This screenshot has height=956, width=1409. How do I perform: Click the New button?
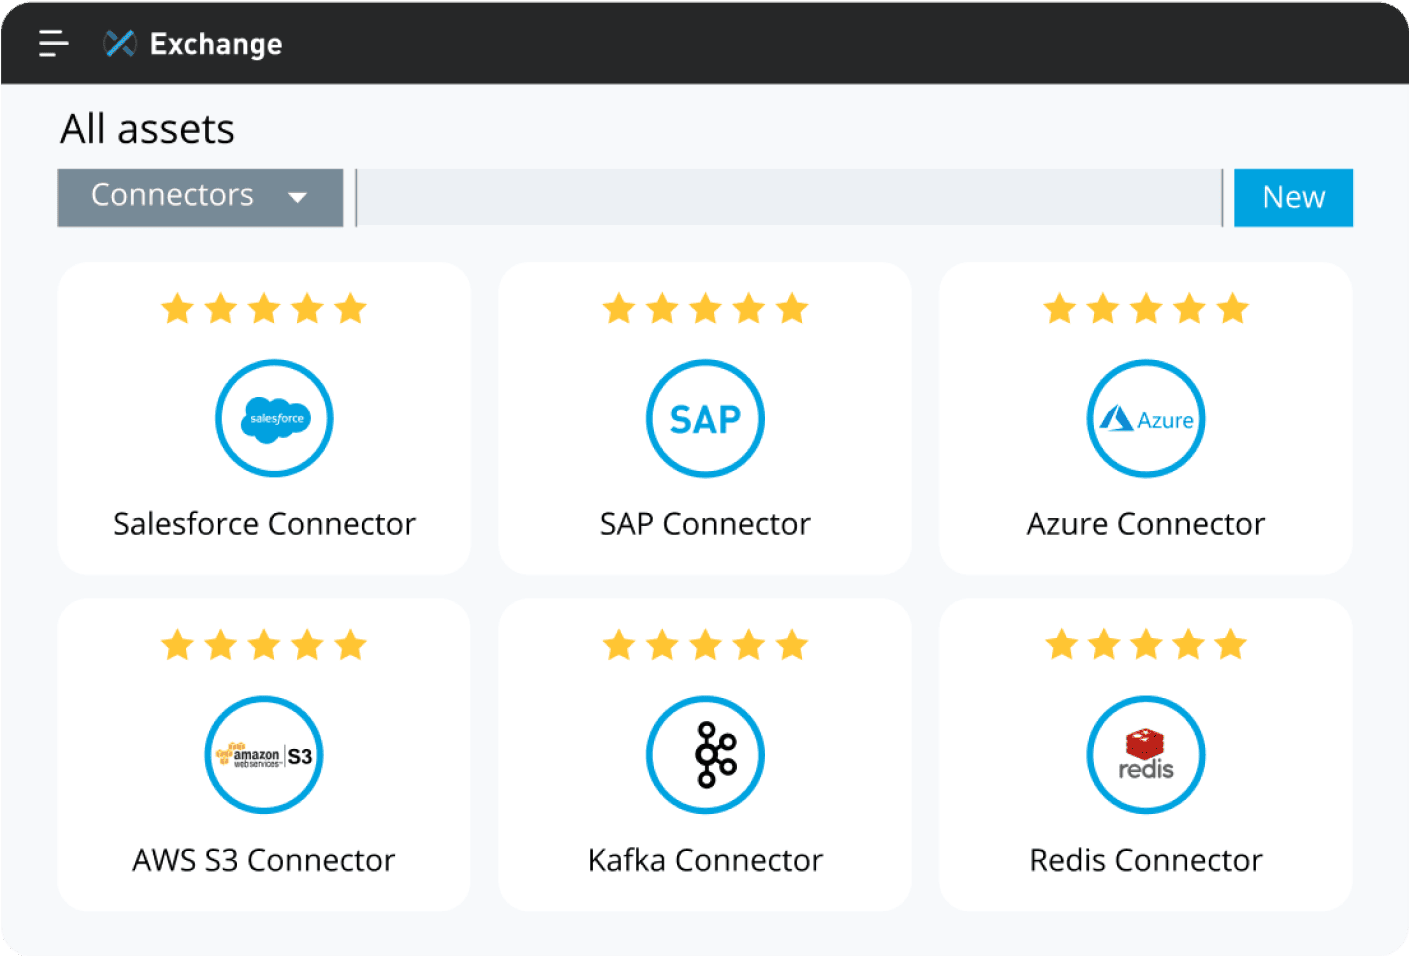(1293, 197)
